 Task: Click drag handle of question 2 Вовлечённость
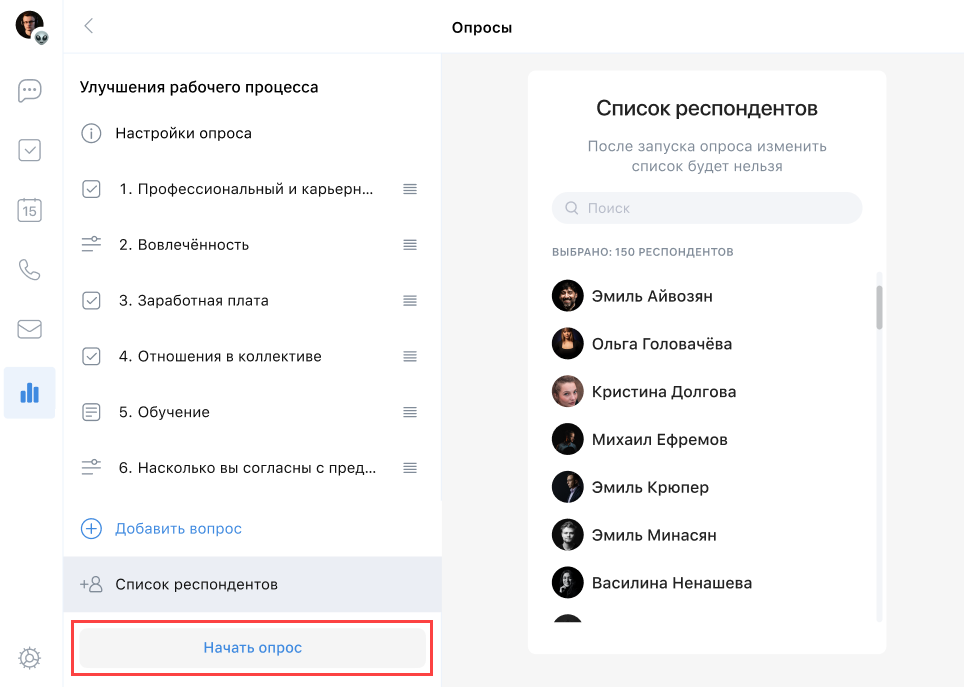point(410,245)
